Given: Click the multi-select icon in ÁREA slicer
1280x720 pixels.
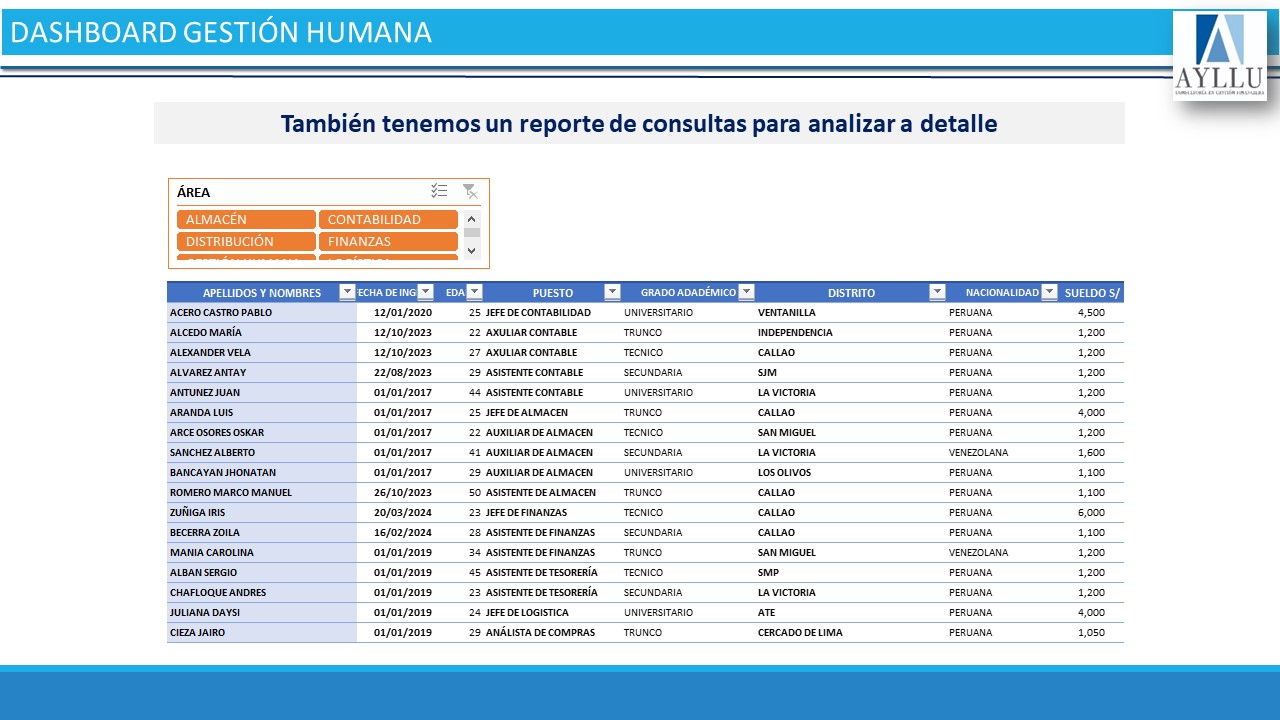Looking at the screenshot, I should (x=439, y=191).
